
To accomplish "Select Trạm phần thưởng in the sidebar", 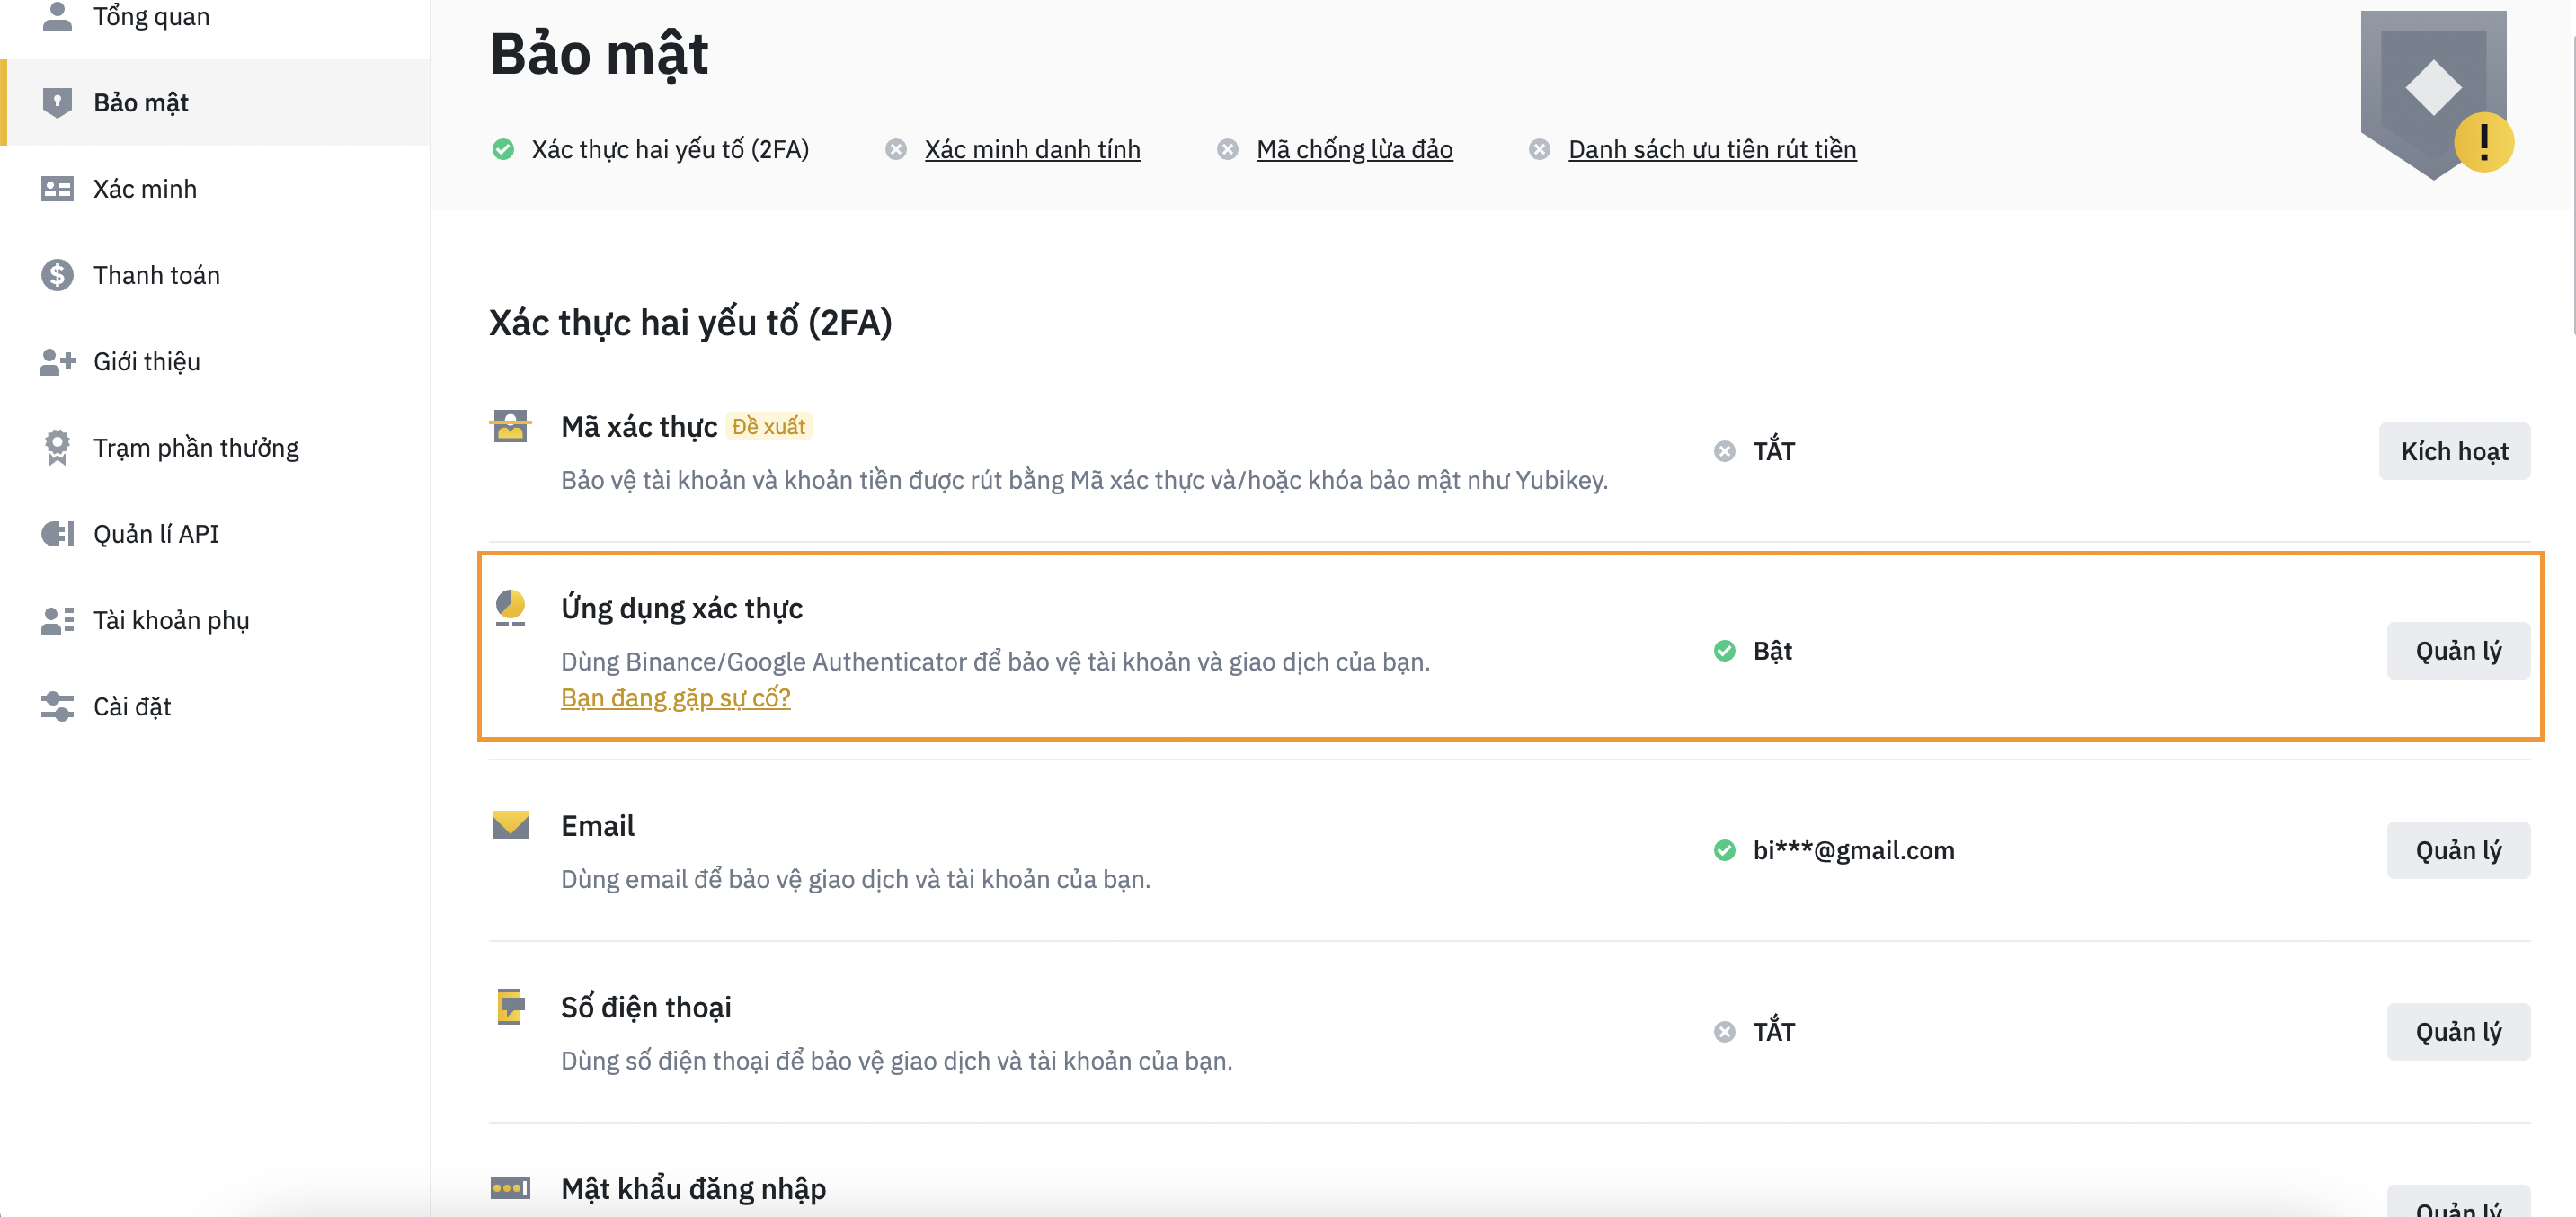I will pyautogui.click(x=196, y=447).
